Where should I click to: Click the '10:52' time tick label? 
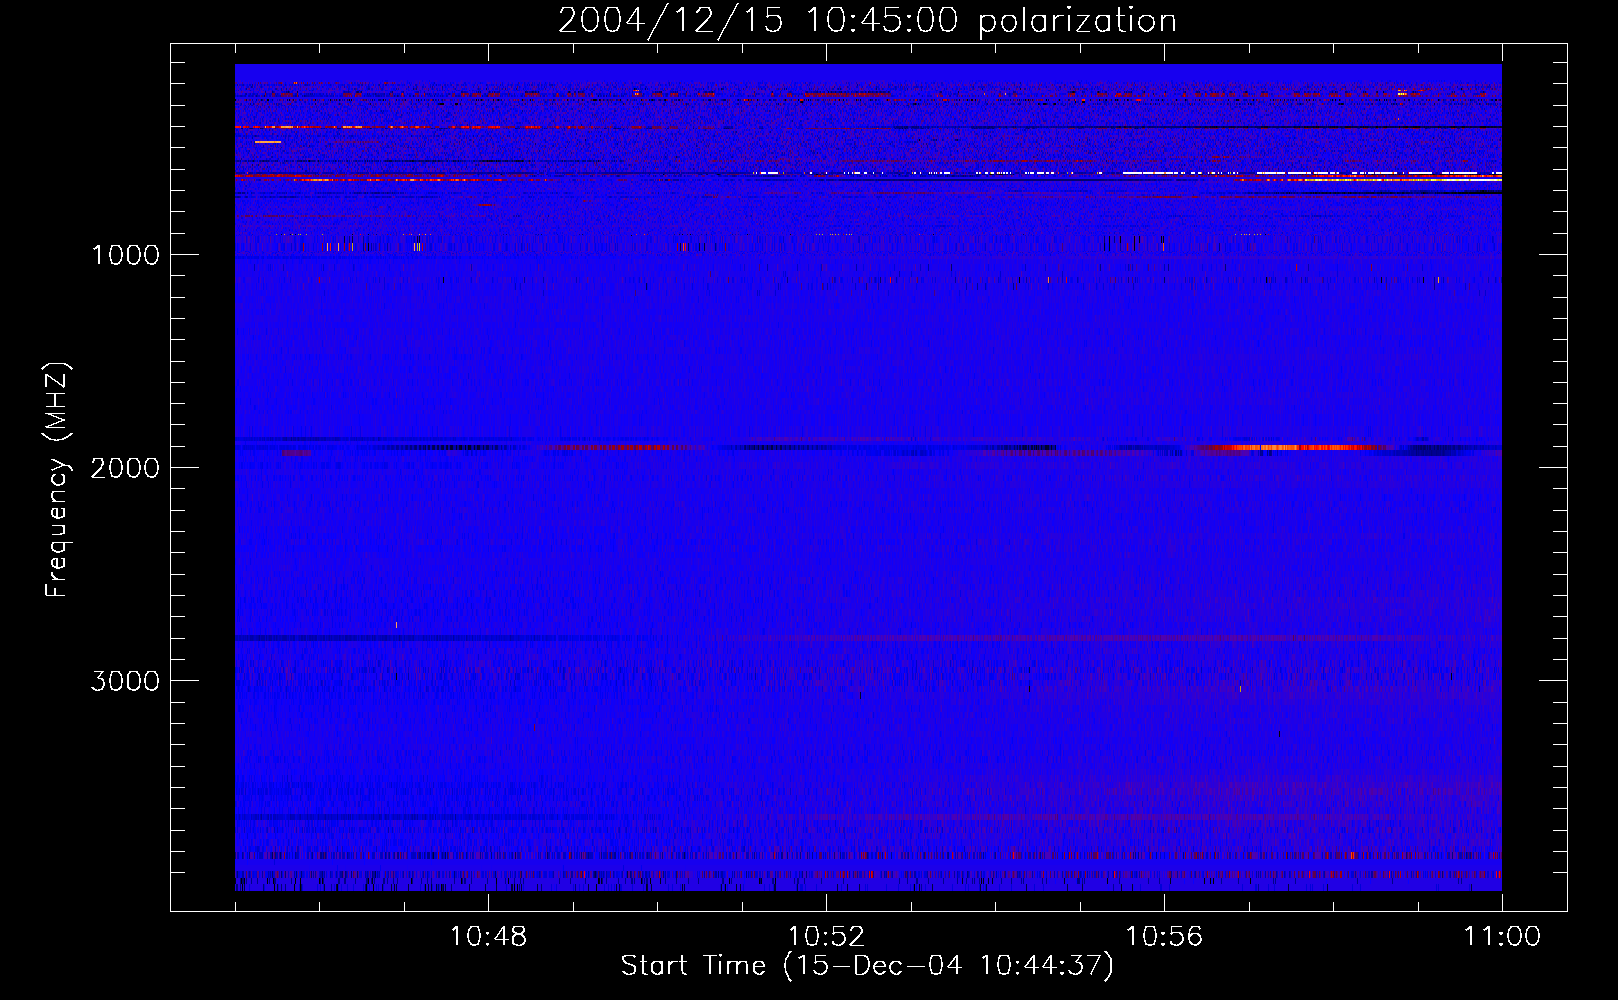tap(826, 937)
